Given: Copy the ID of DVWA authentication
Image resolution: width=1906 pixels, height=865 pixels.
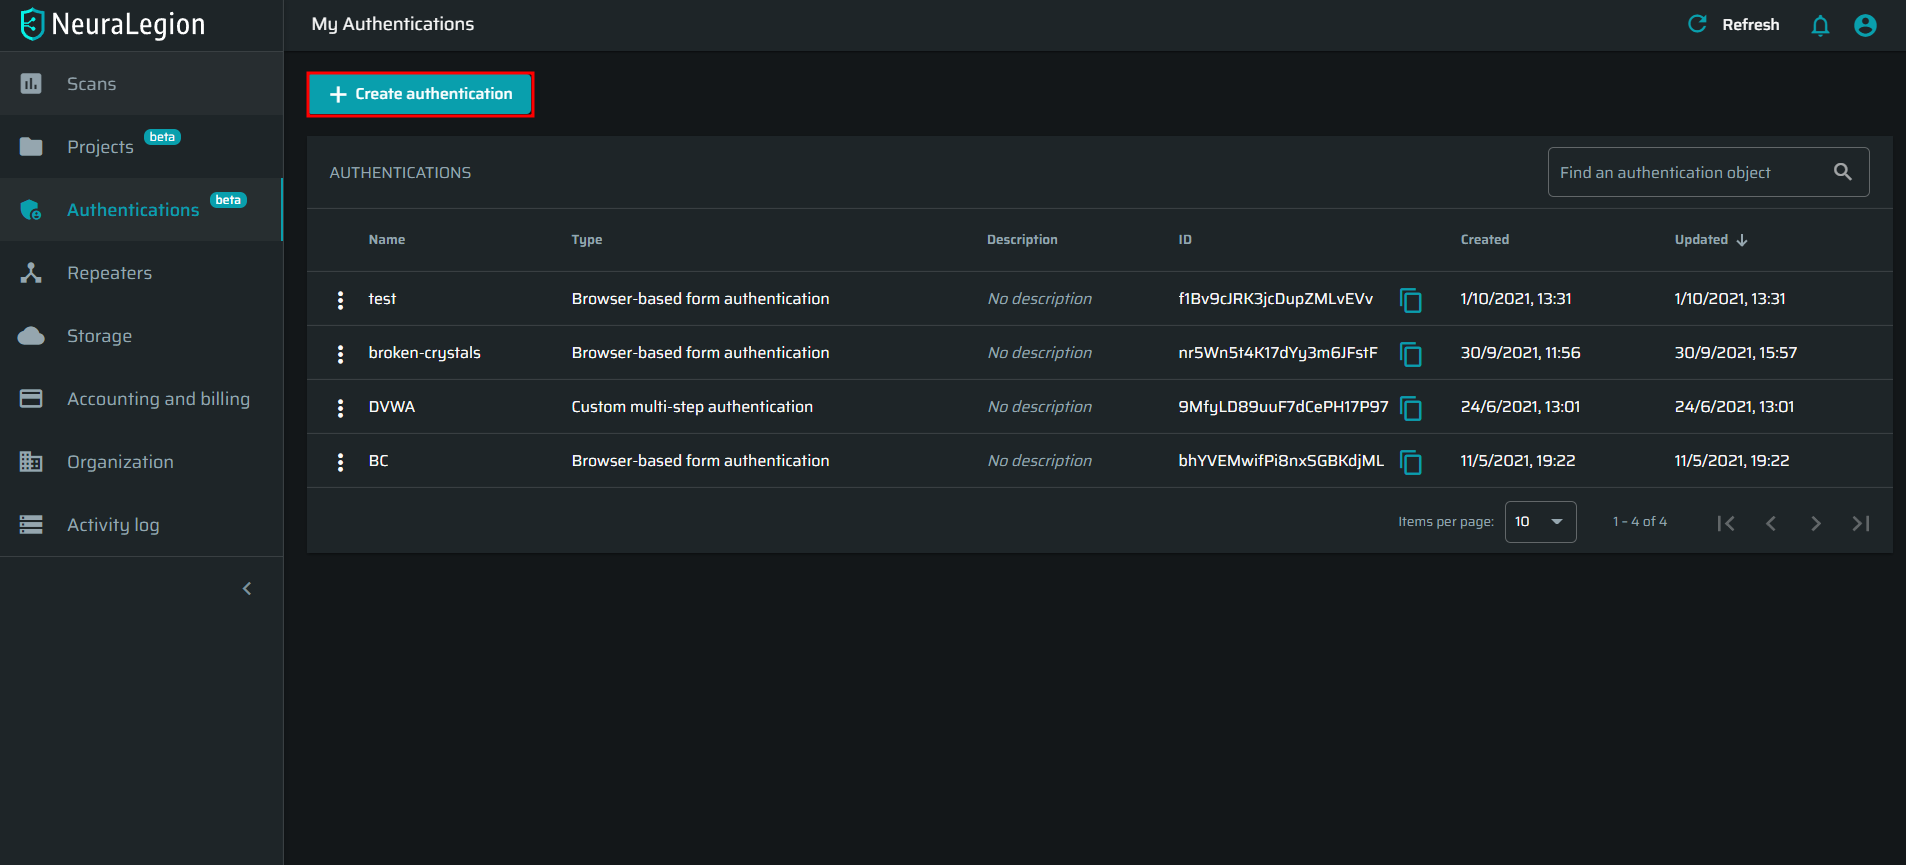Looking at the screenshot, I should click(x=1411, y=408).
